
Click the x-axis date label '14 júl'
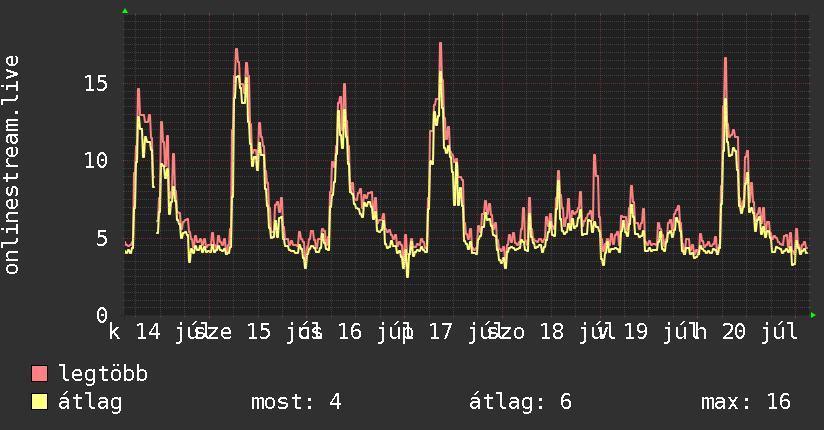pos(171,332)
